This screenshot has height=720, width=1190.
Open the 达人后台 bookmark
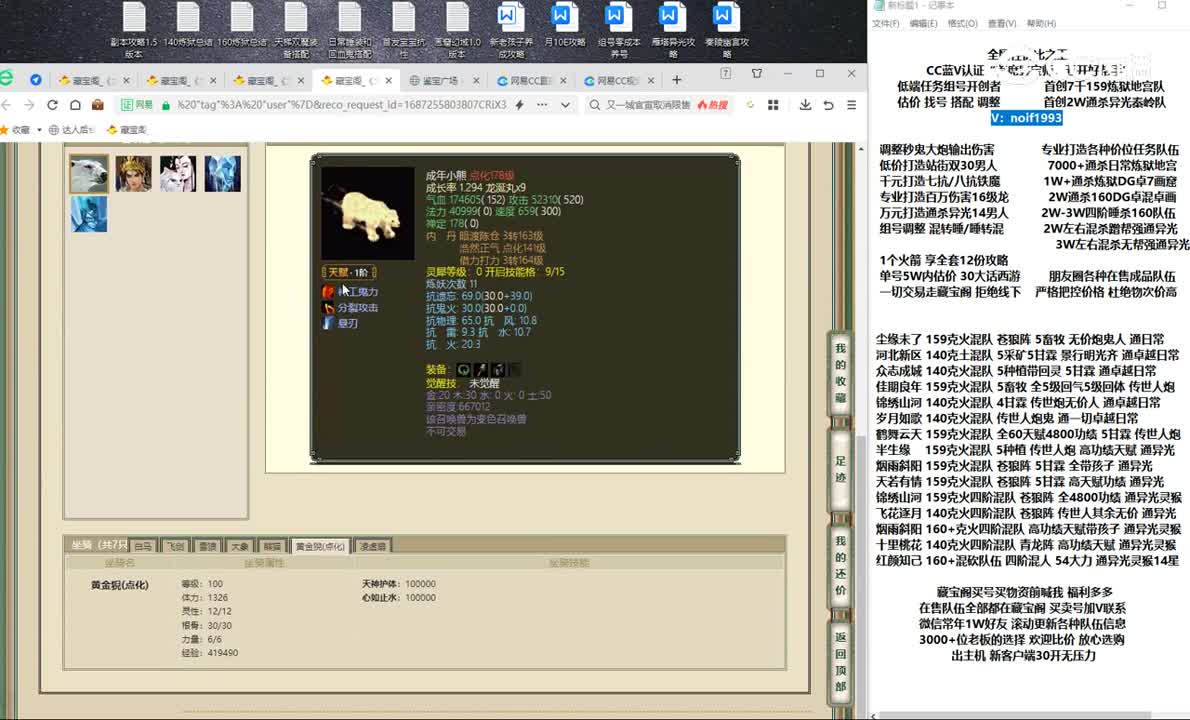click(x=71, y=130)
